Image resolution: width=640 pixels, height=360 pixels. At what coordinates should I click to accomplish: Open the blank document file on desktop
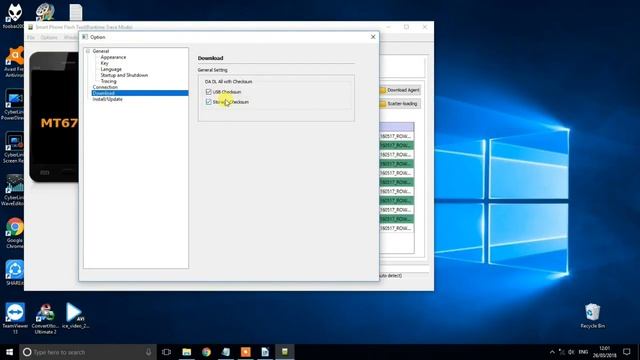click(x=76, y=12)
